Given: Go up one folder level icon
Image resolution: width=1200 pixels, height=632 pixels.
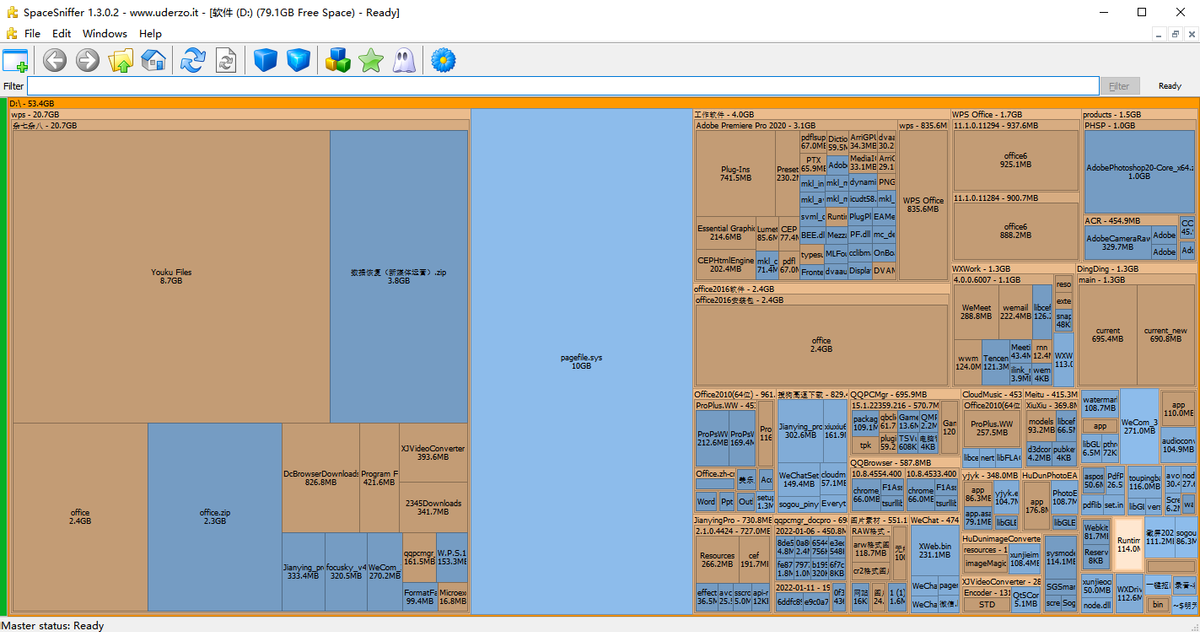Looking at the screenshot, I should point(121,61).
